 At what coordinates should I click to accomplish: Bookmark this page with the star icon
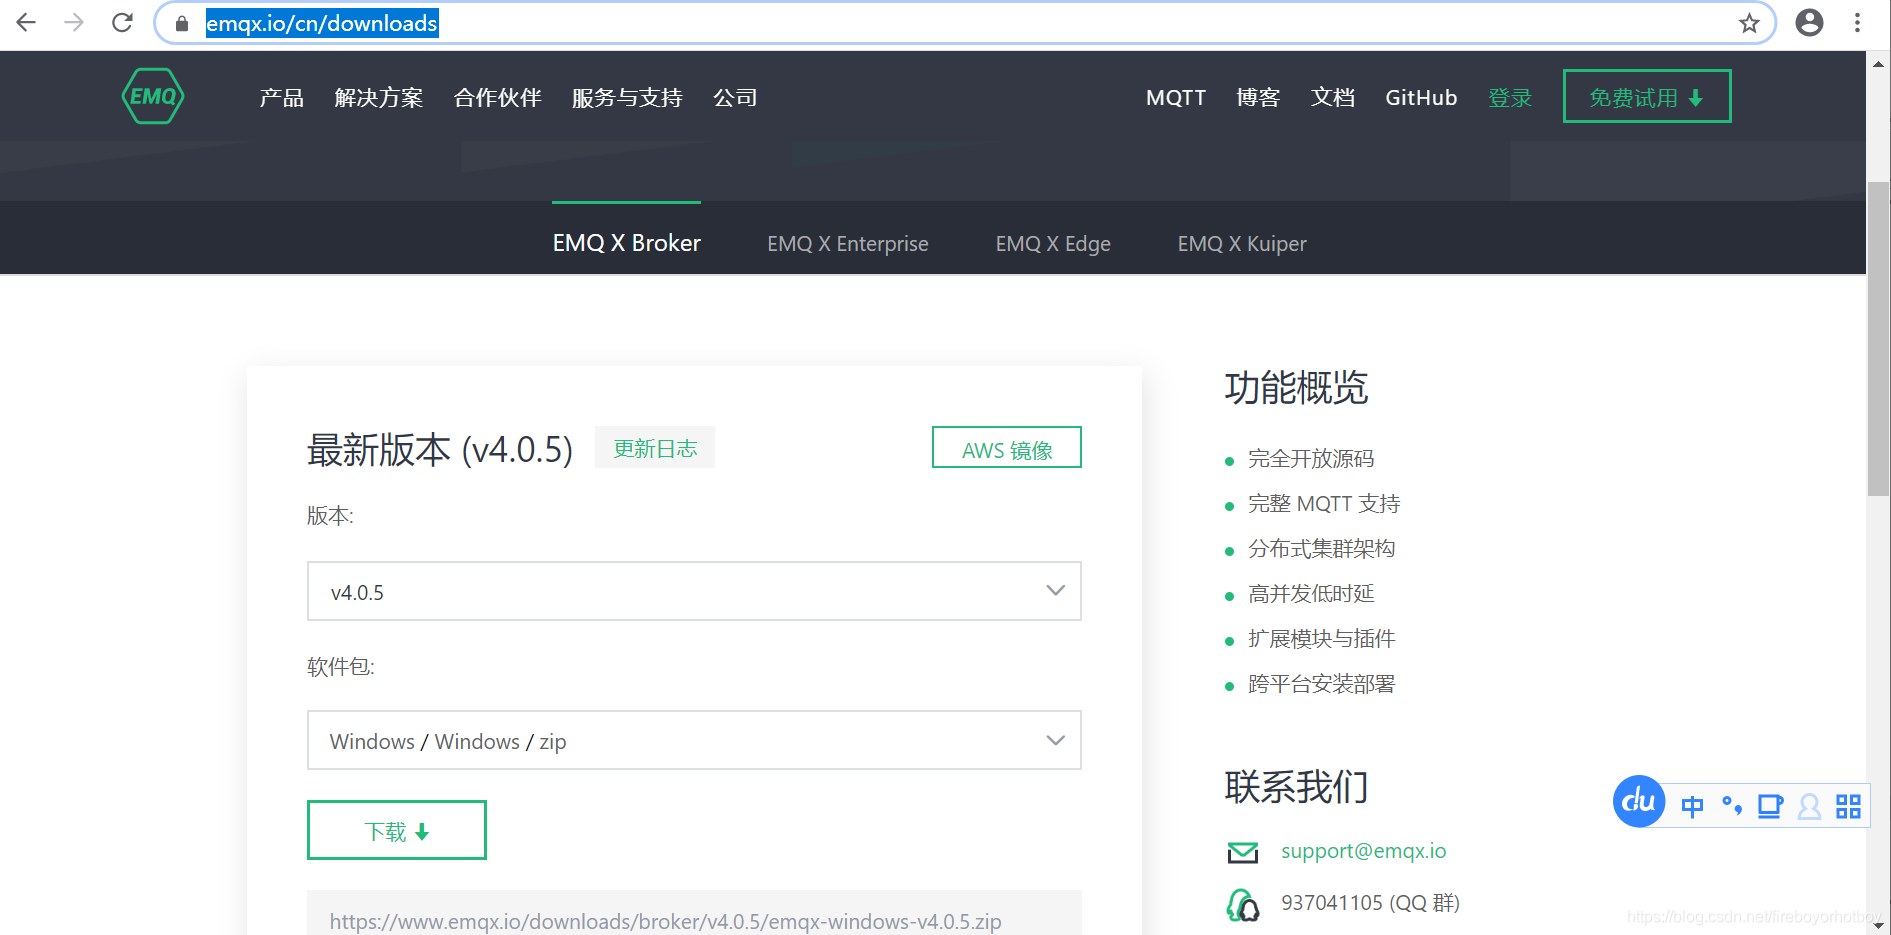(1749, 23)
